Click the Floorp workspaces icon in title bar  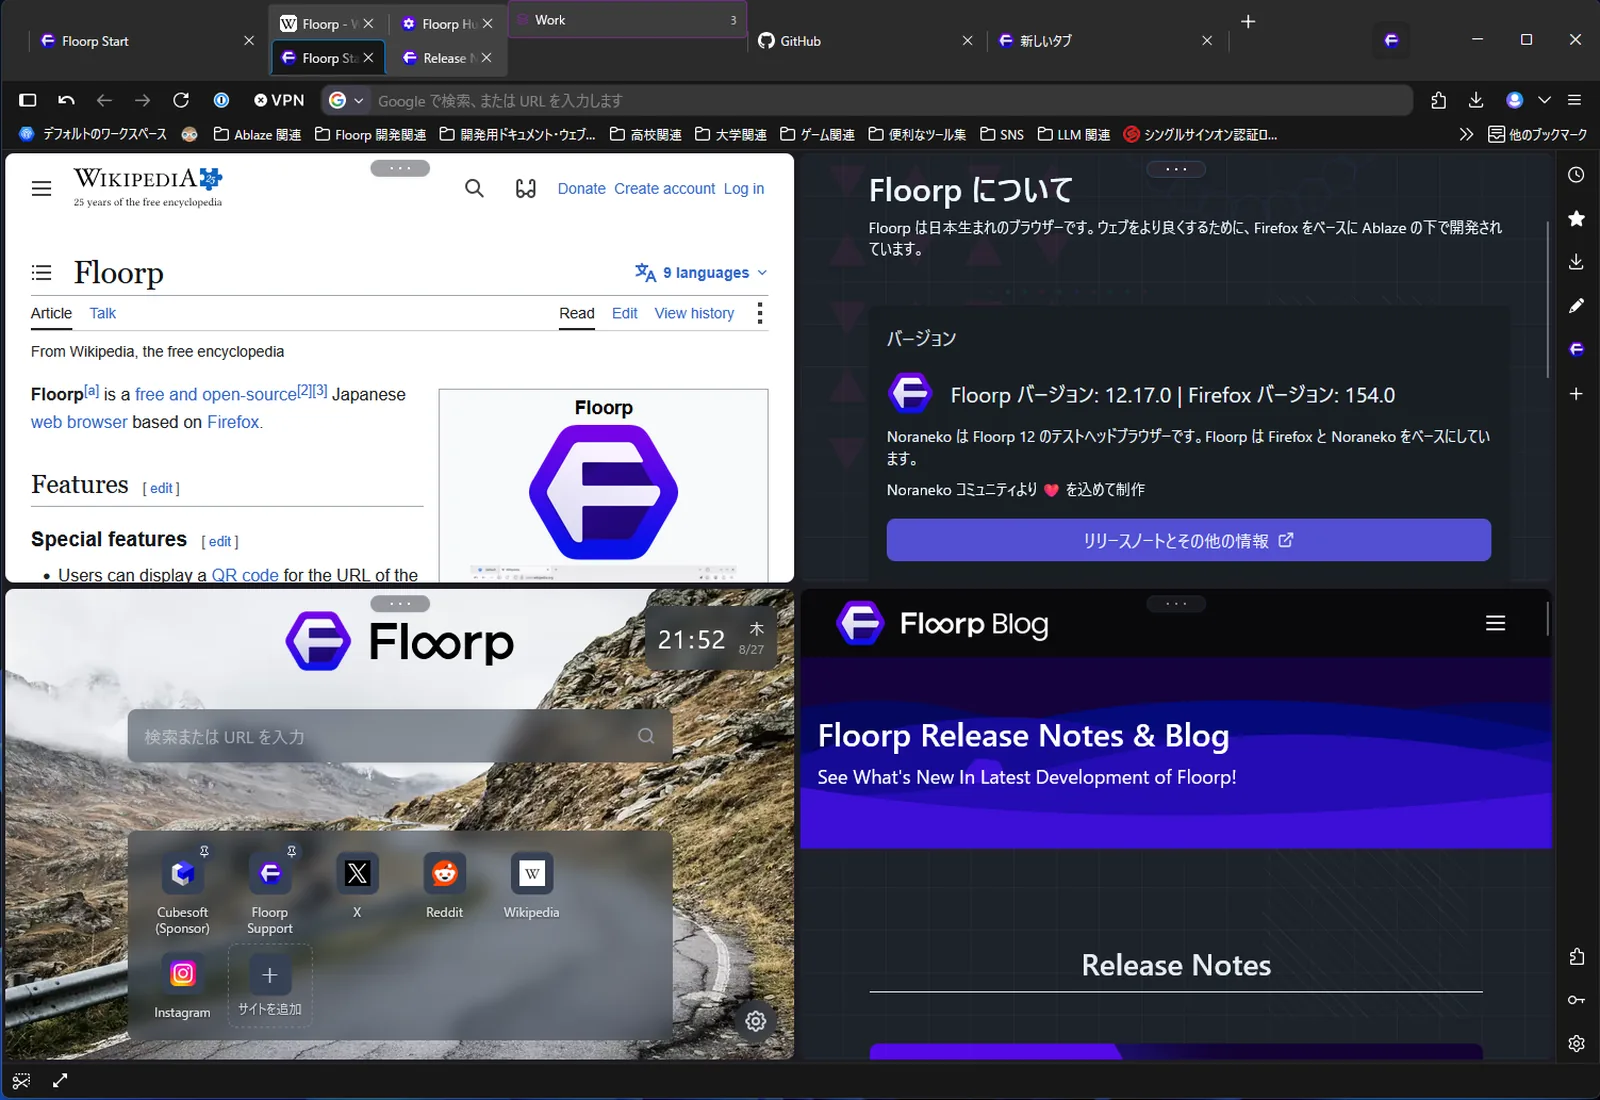click(1391, 40)
